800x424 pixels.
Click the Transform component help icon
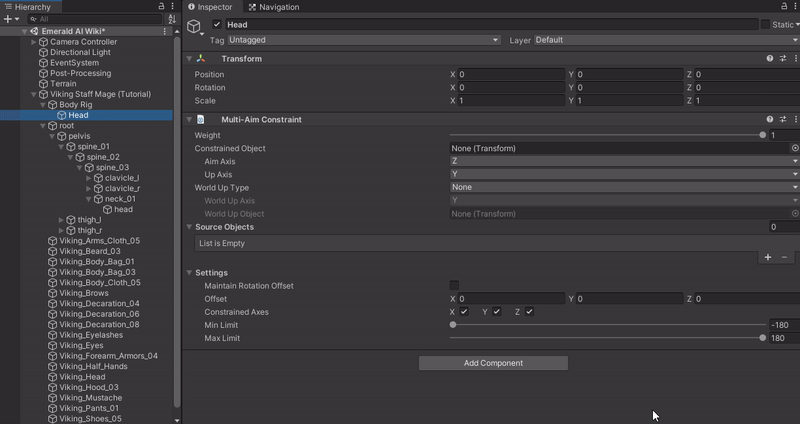coord(770,59)
